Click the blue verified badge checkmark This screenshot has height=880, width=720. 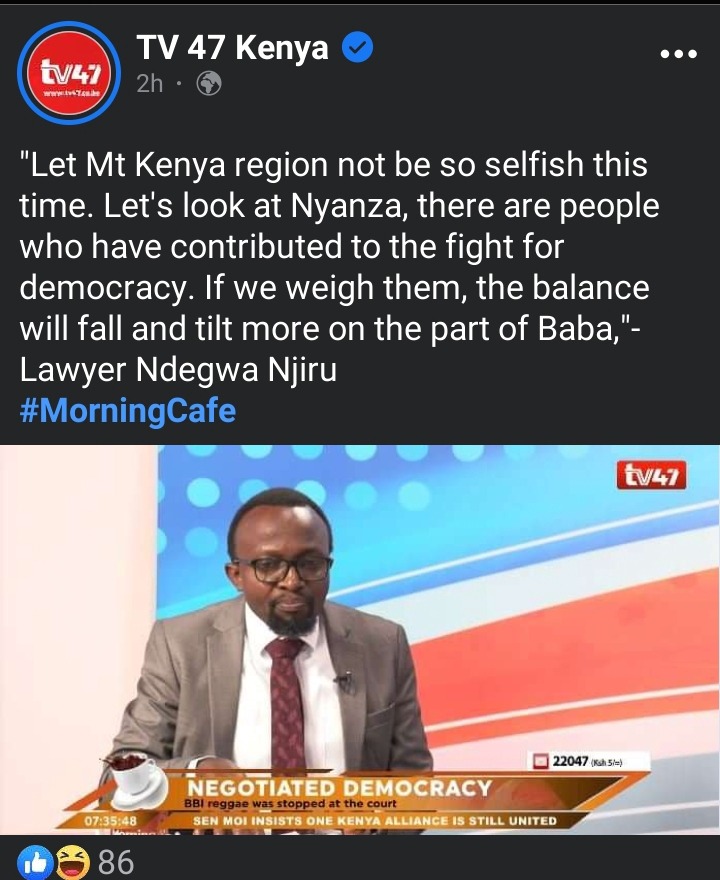[357, 48]
